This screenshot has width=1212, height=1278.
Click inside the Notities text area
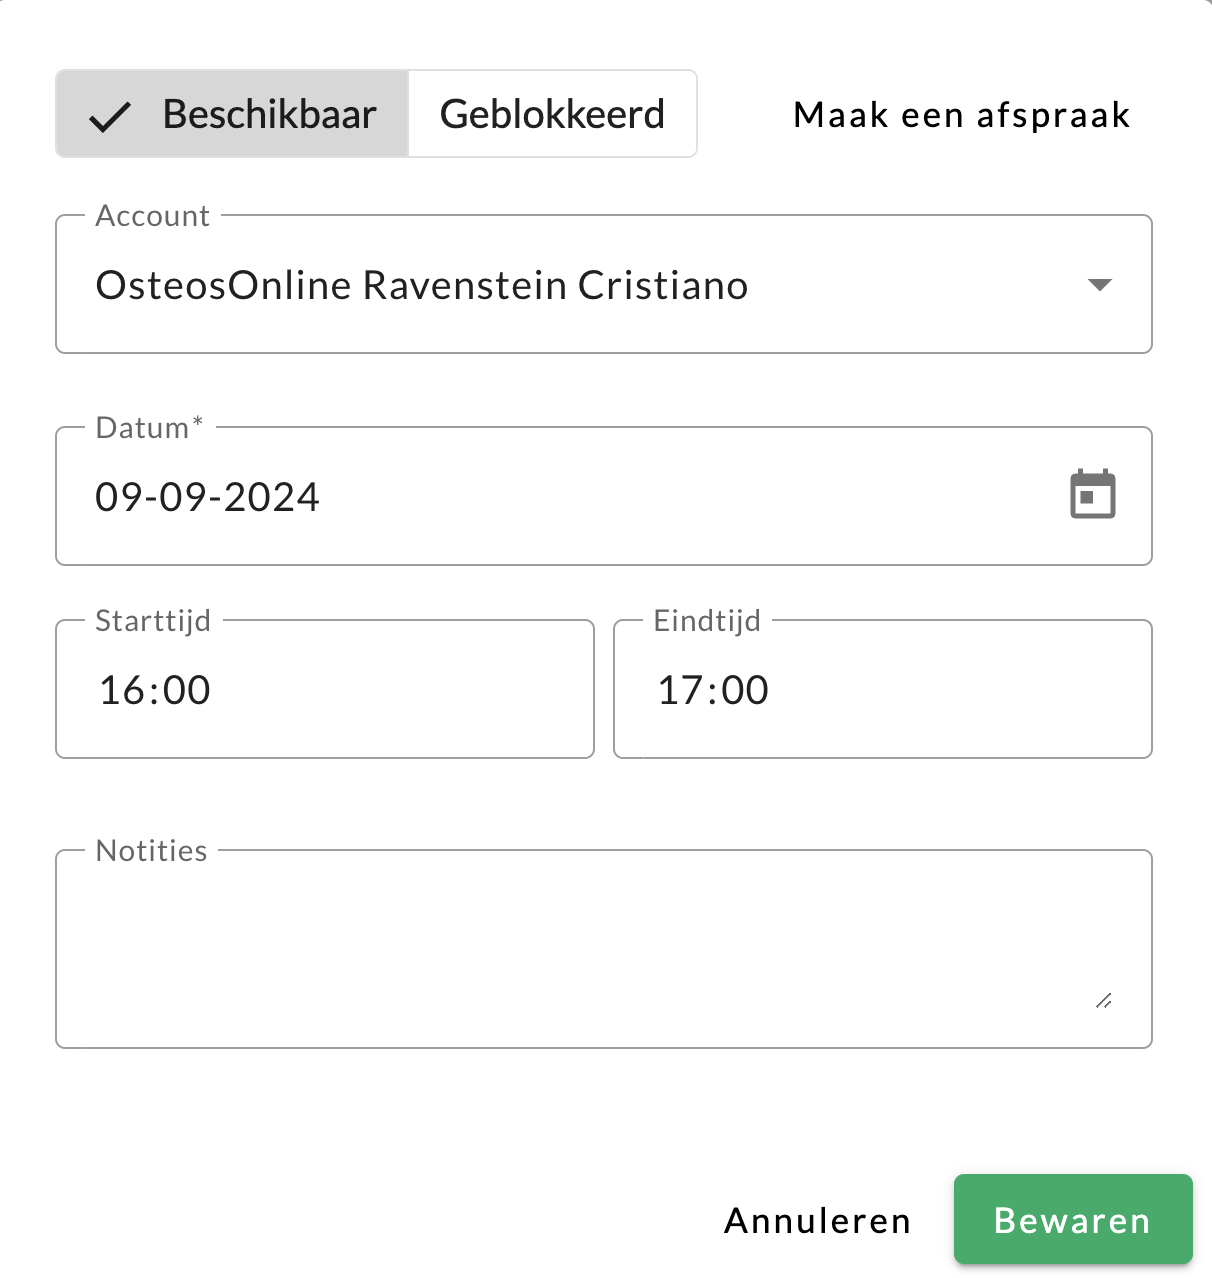604,945
